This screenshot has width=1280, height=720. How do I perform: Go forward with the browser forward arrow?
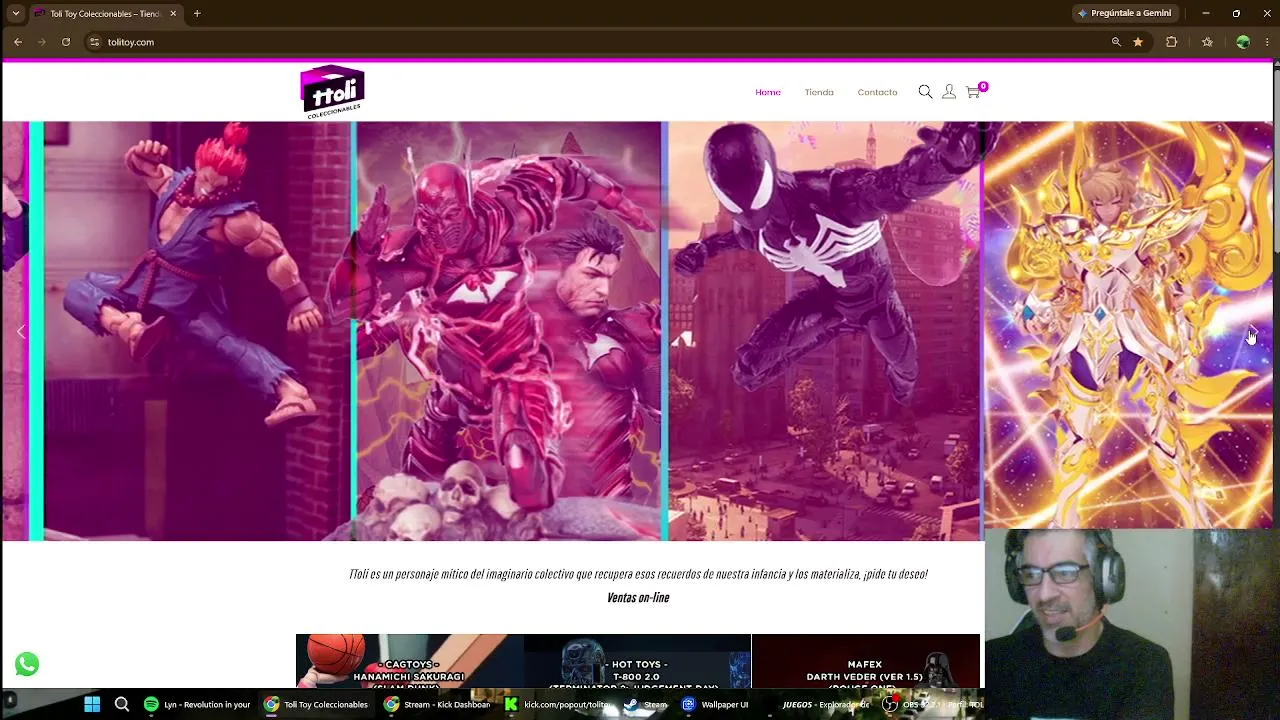coord(41,42)
